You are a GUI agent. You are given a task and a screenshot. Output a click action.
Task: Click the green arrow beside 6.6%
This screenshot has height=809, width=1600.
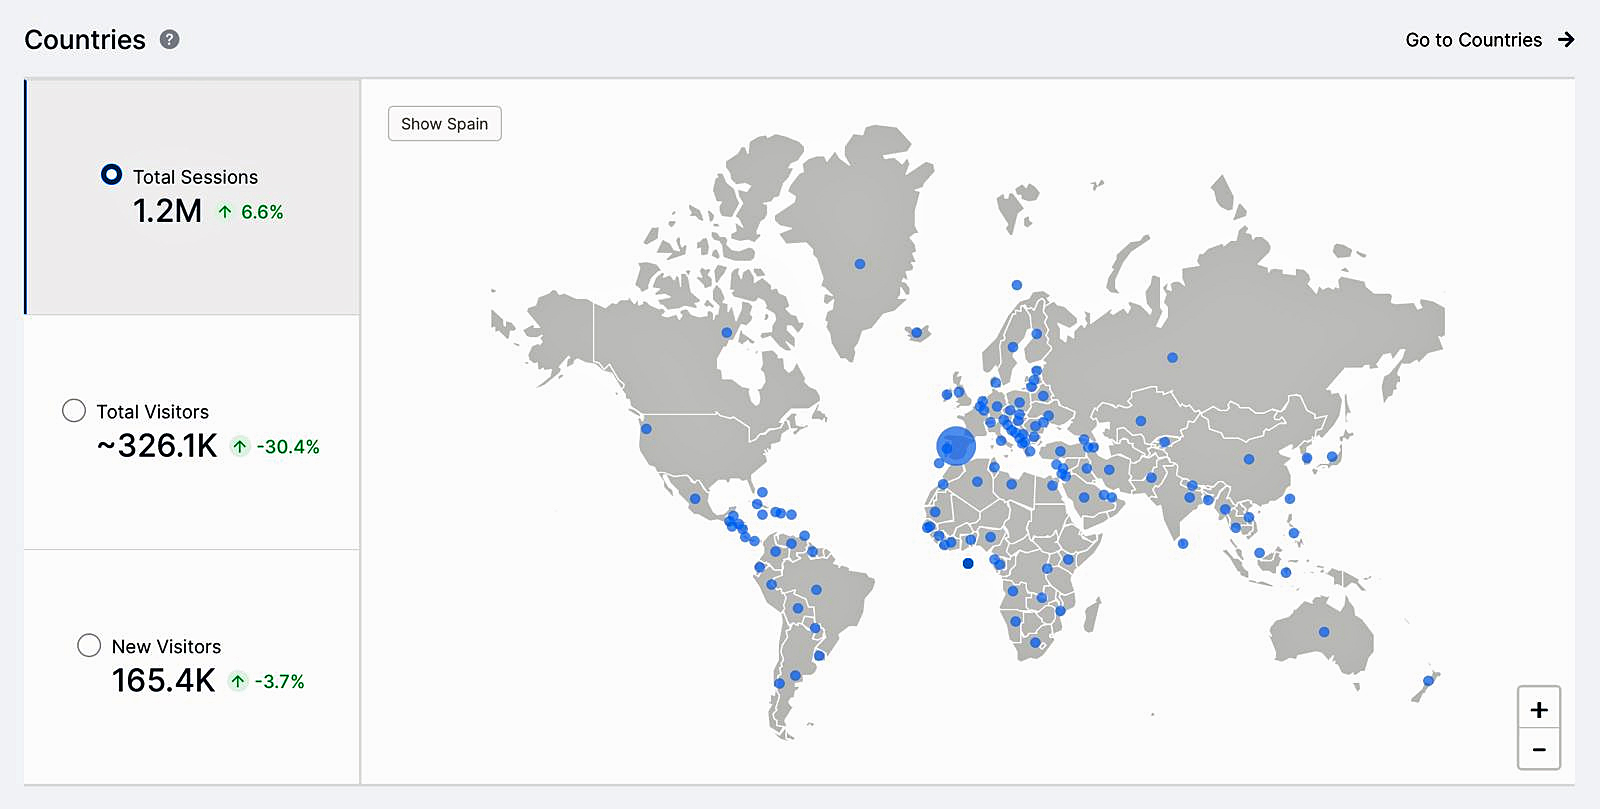click(225, 212)
